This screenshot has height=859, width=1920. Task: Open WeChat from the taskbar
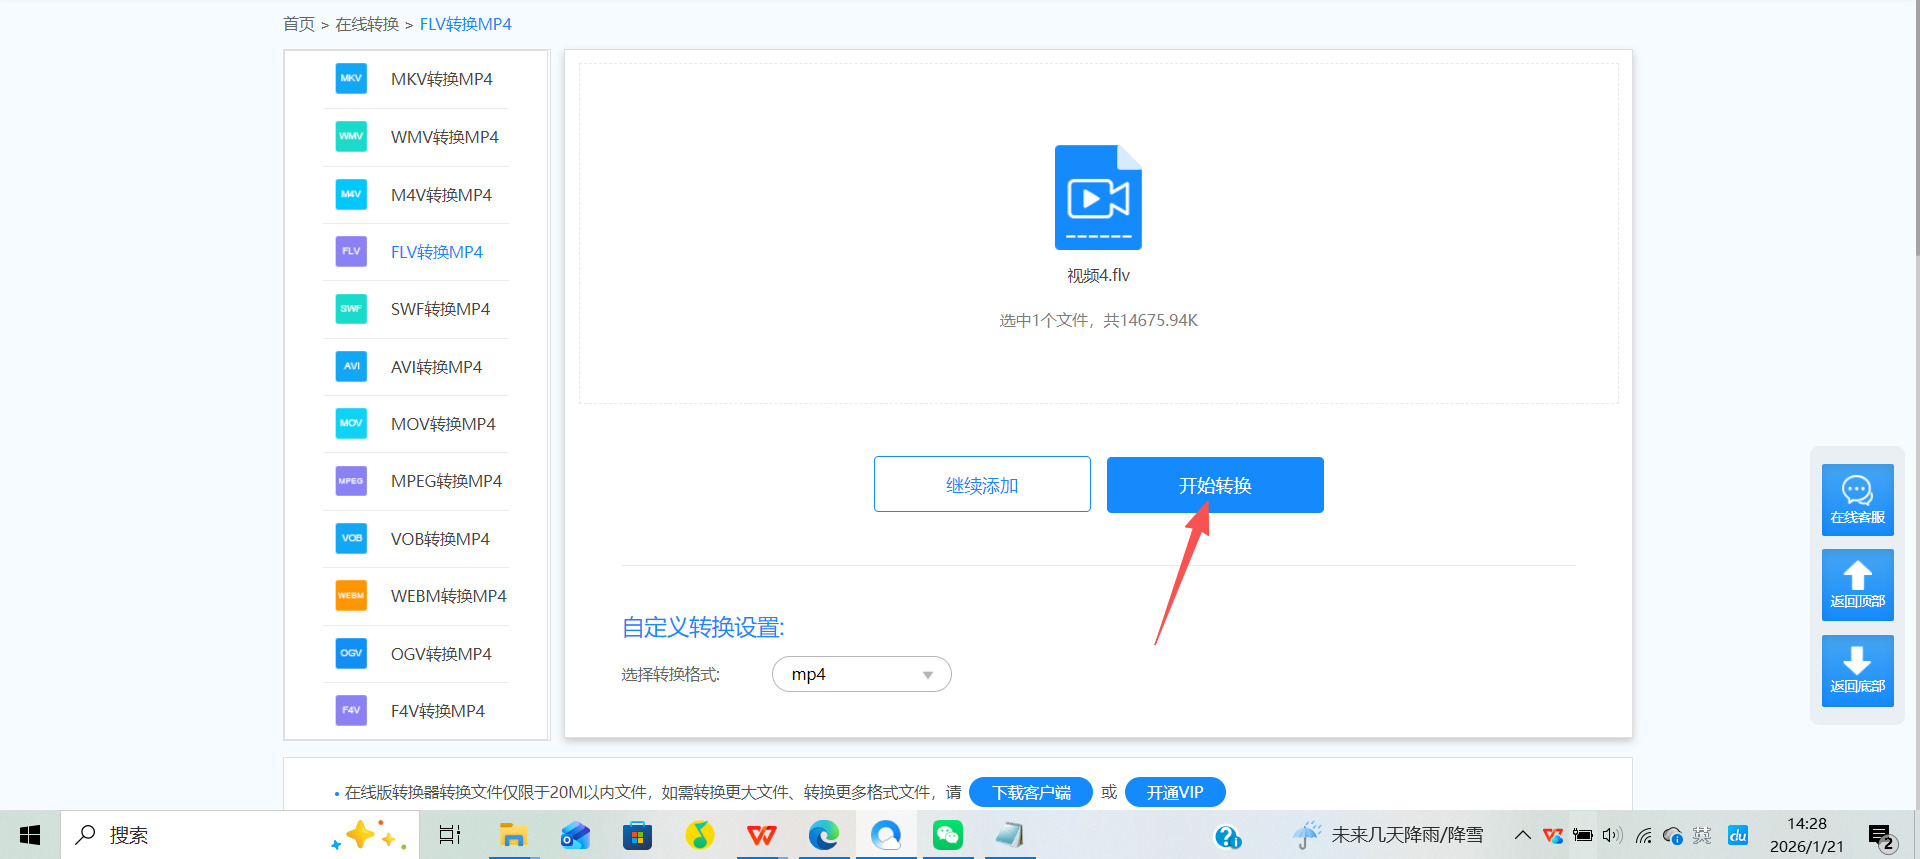tap(947, 835)
